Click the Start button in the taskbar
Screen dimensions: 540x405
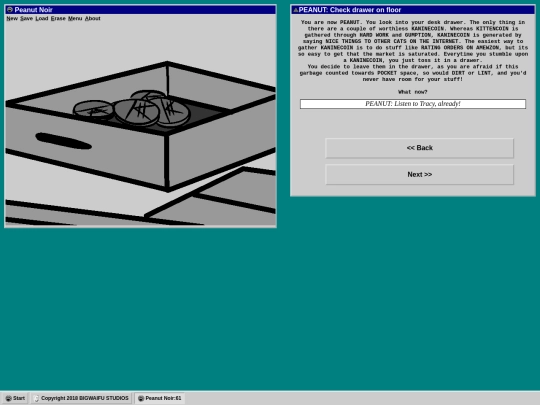click(x=15, y=398)
